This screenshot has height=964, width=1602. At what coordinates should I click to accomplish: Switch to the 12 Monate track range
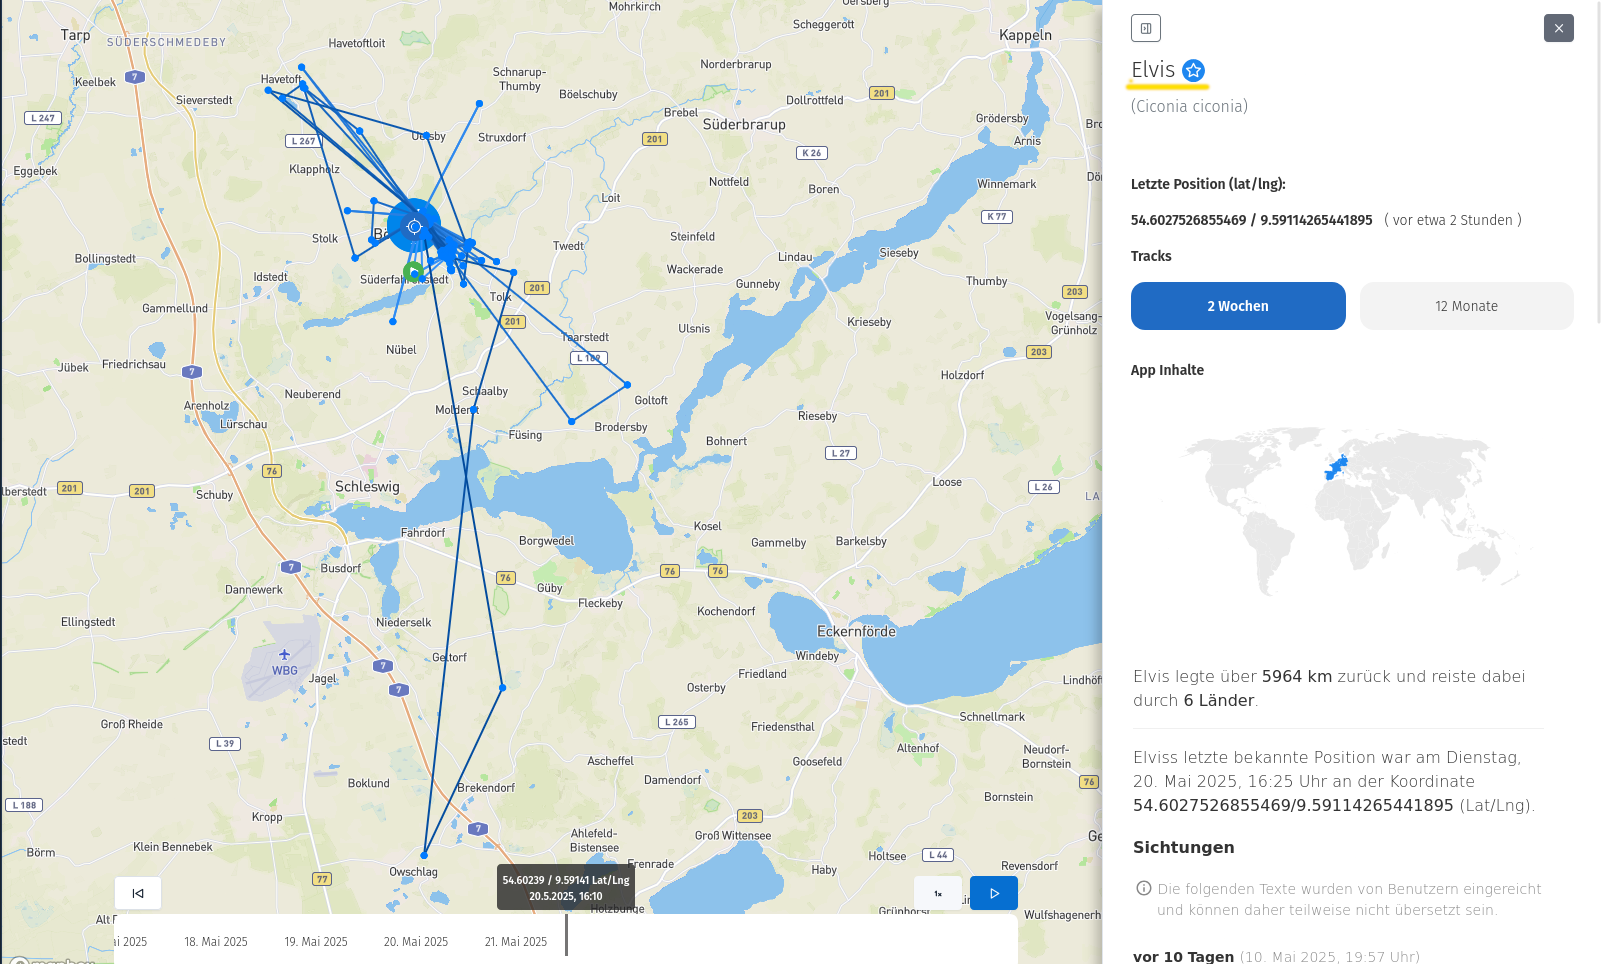[1466, 306]
